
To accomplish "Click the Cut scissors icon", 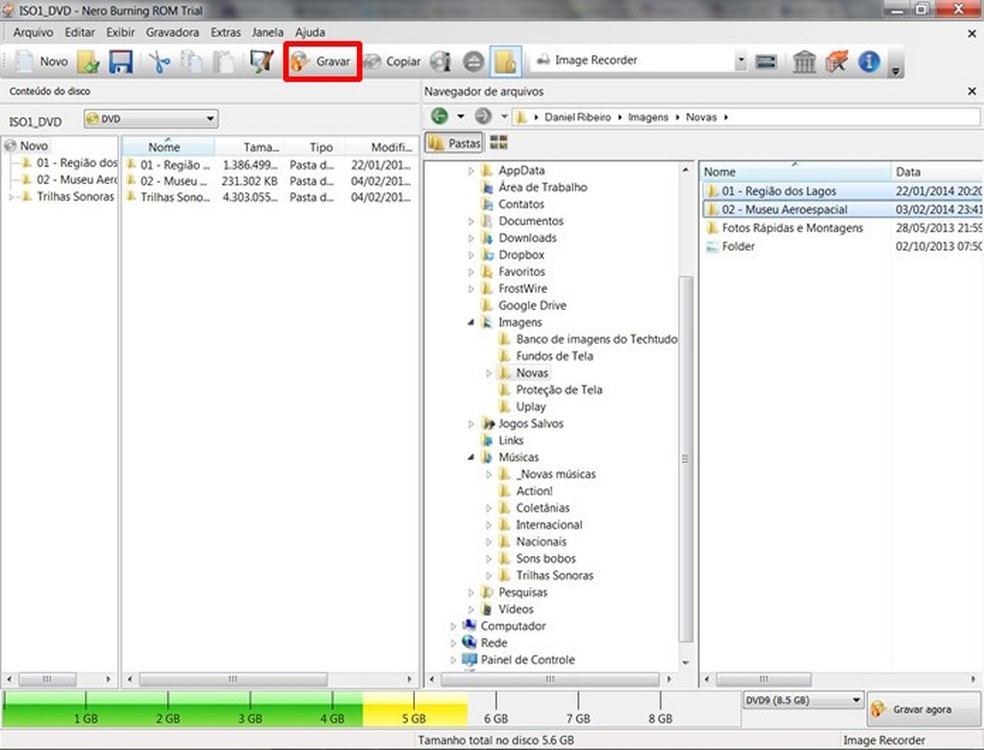I will [x=160, y=61].
